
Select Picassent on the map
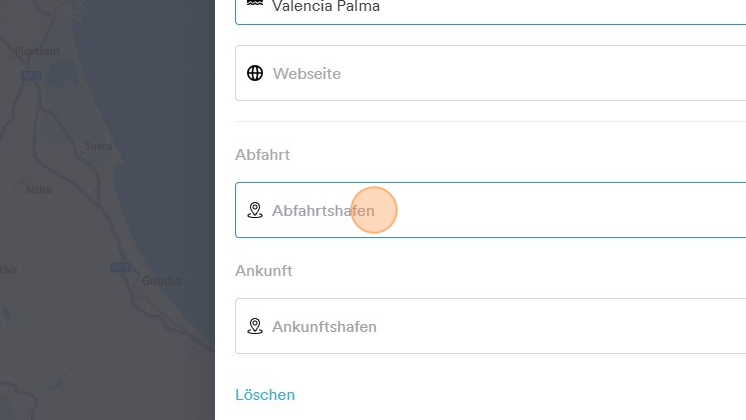click(x=38, y=50)
